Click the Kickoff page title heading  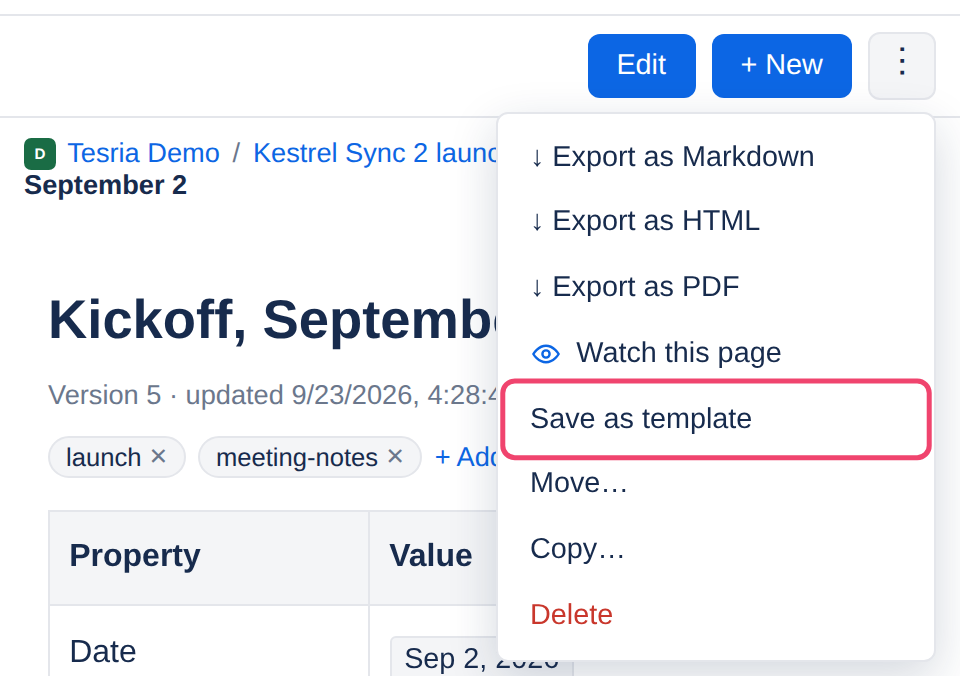272,320
